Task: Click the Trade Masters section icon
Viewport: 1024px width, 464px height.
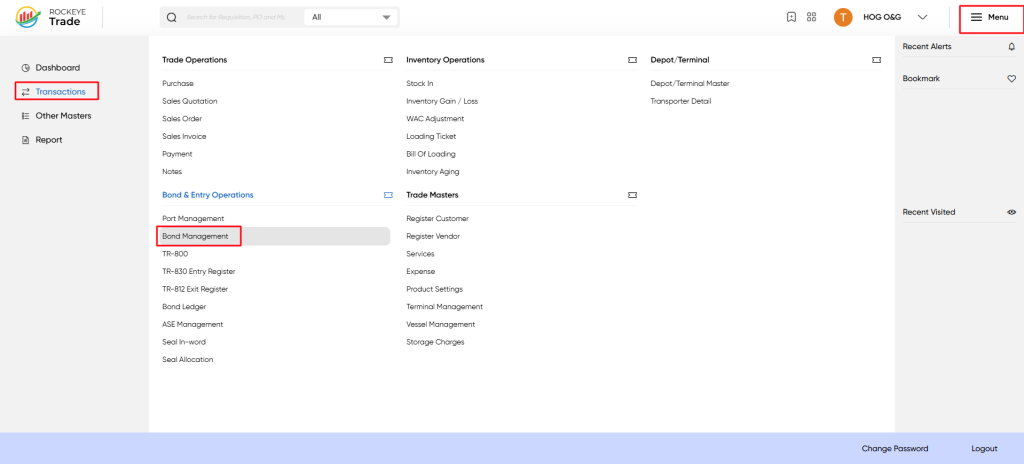Action: pyautogui.click(x=632, y=195)
